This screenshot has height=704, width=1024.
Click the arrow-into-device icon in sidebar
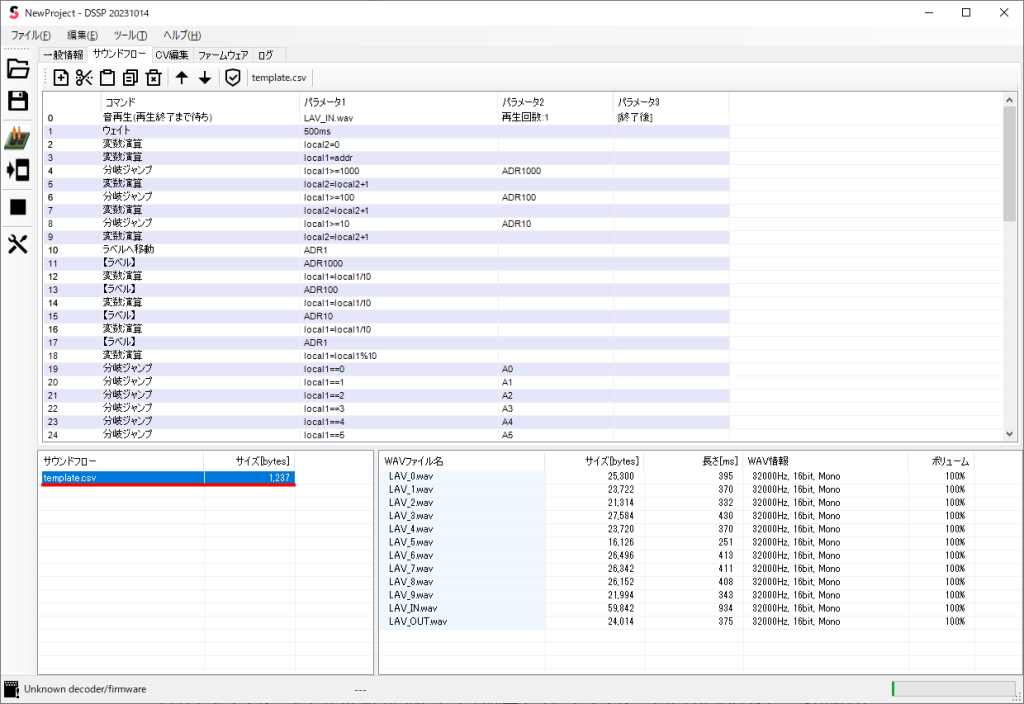click(17, 170)
